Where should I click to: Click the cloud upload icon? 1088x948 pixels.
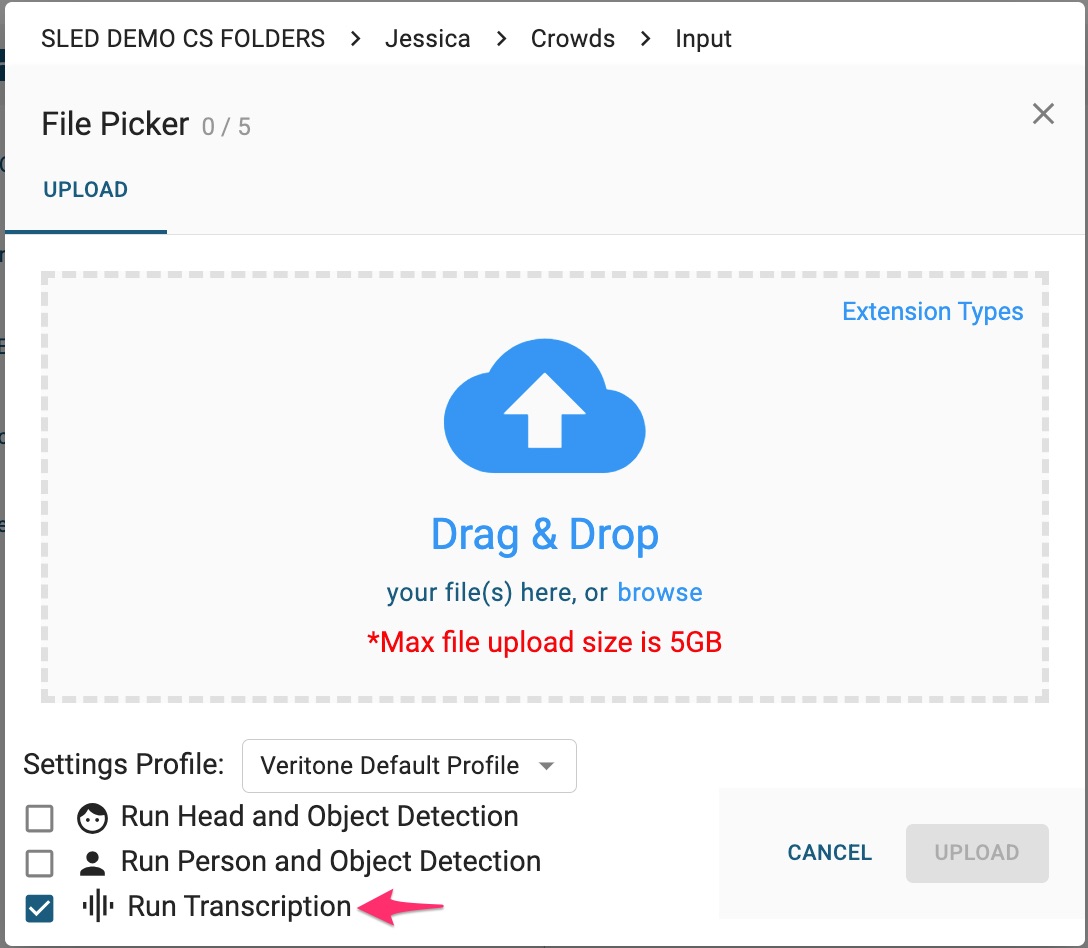544,407
